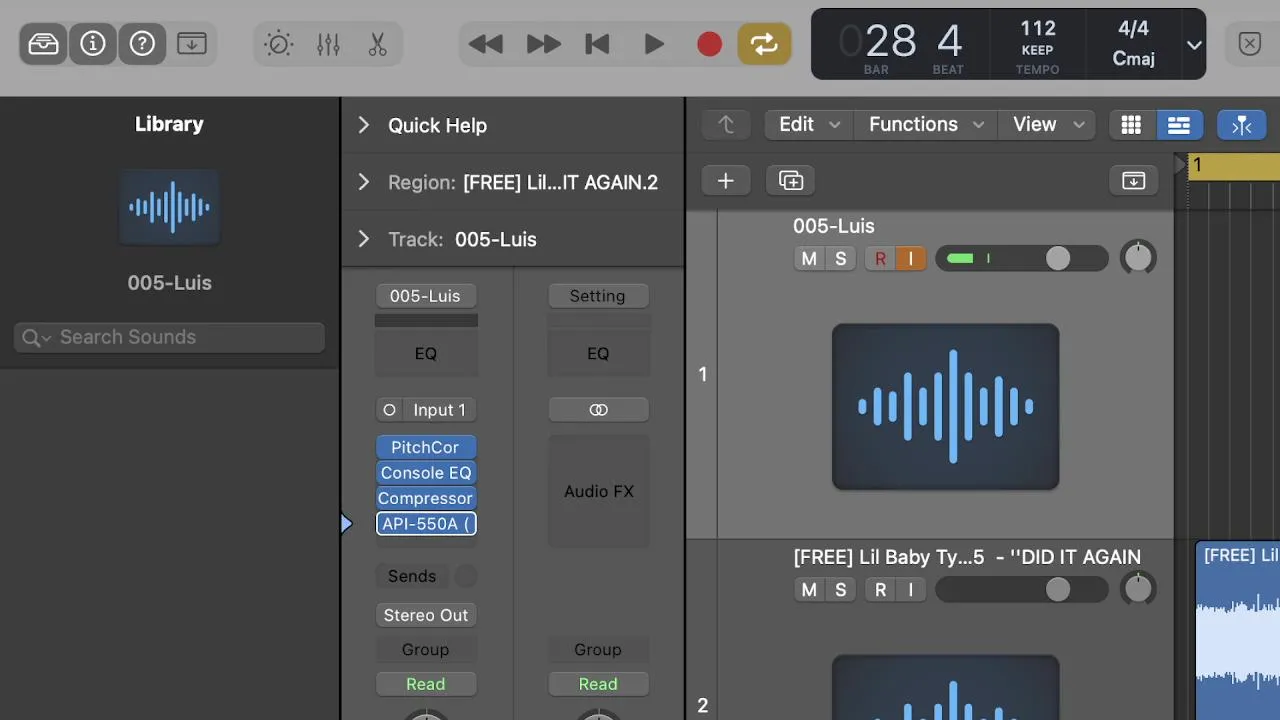Solo the 005-Luis track
1280x720 pixels.
pyautogui.click(x=840, y=259)
